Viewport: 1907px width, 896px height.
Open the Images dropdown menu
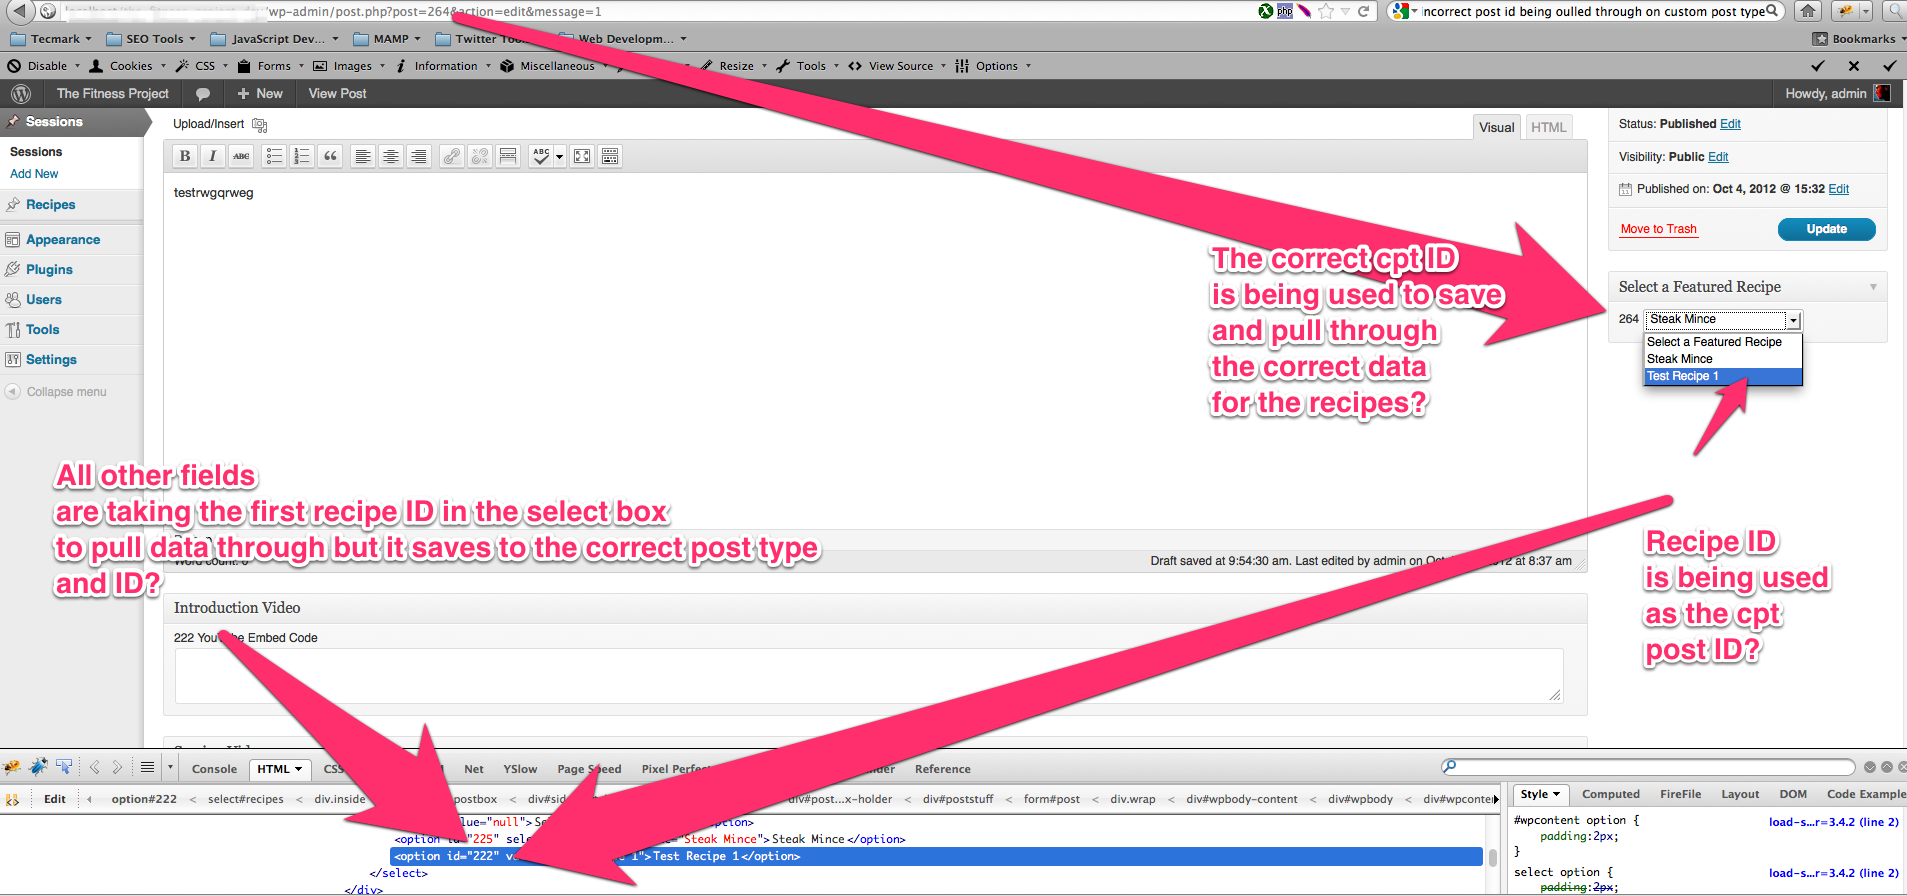(349, 66)
